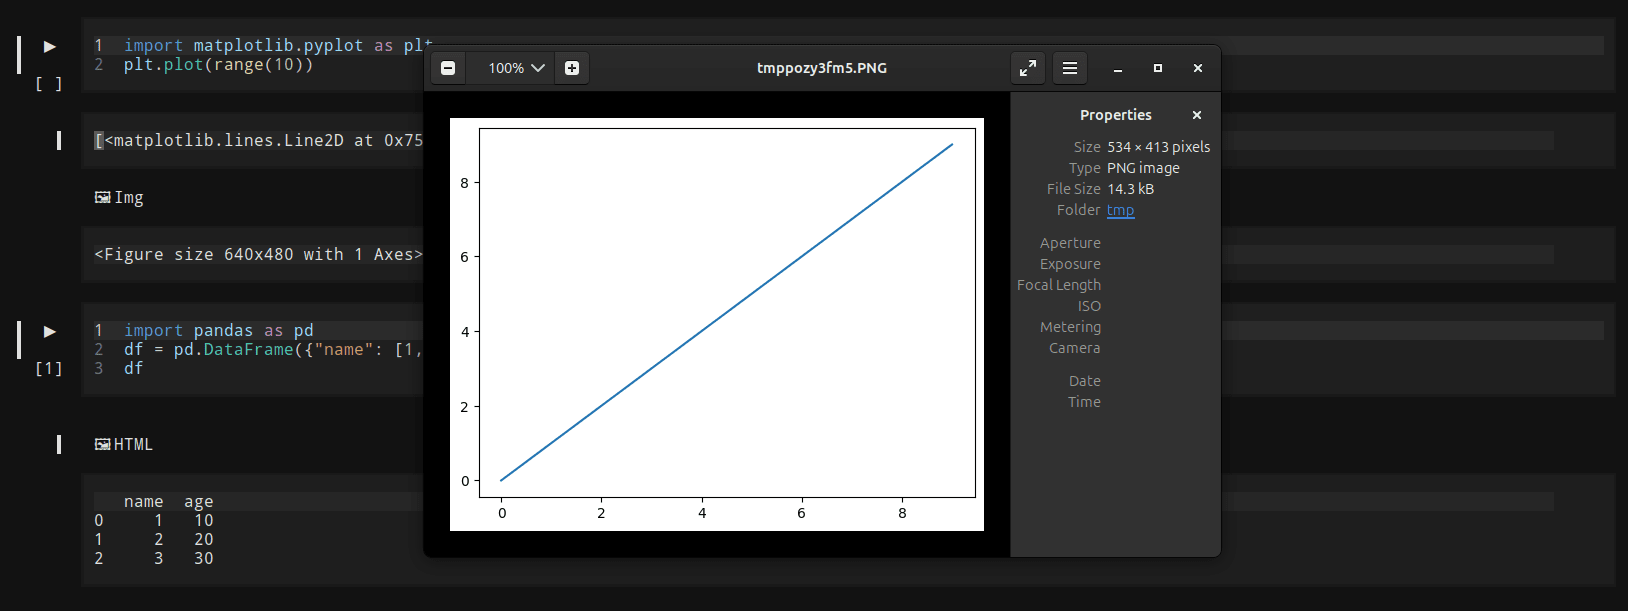Click the age value 30 in table
Screen dimensions: 1628x611
tap(204, 559)
